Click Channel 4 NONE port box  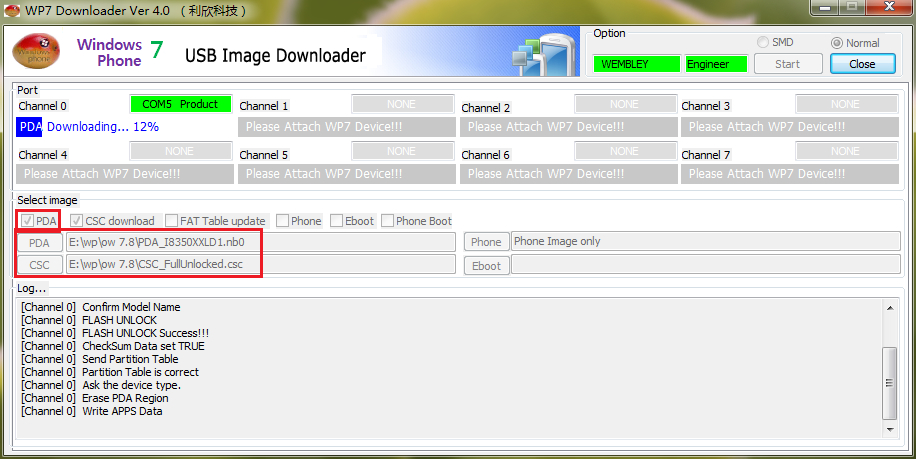(x=181, y=151)
